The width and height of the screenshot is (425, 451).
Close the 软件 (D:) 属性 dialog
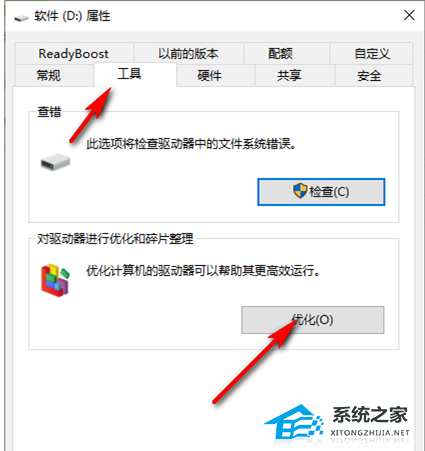click(409, 15)
